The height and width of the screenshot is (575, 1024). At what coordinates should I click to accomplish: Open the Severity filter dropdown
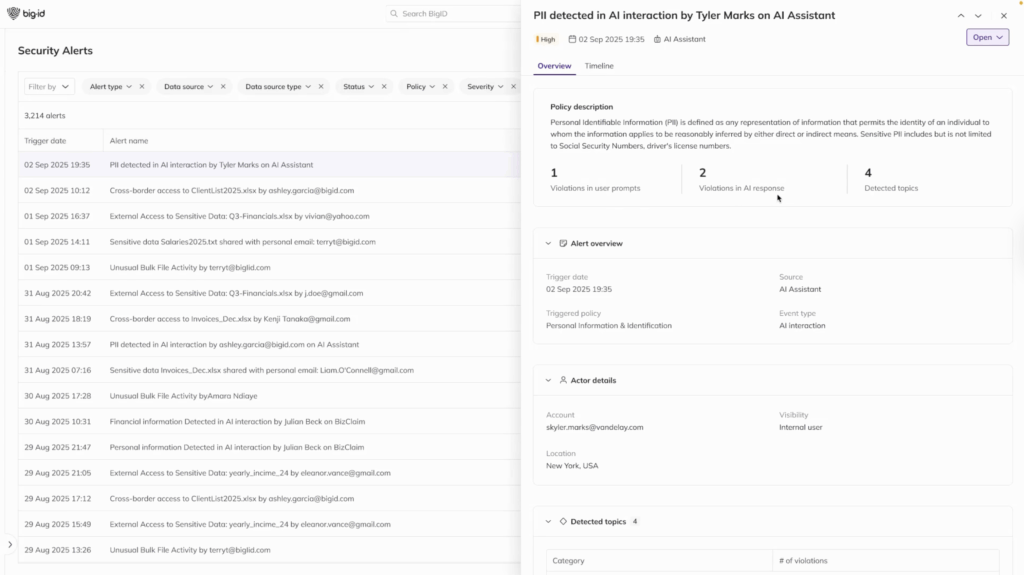(x=485, y=87)
